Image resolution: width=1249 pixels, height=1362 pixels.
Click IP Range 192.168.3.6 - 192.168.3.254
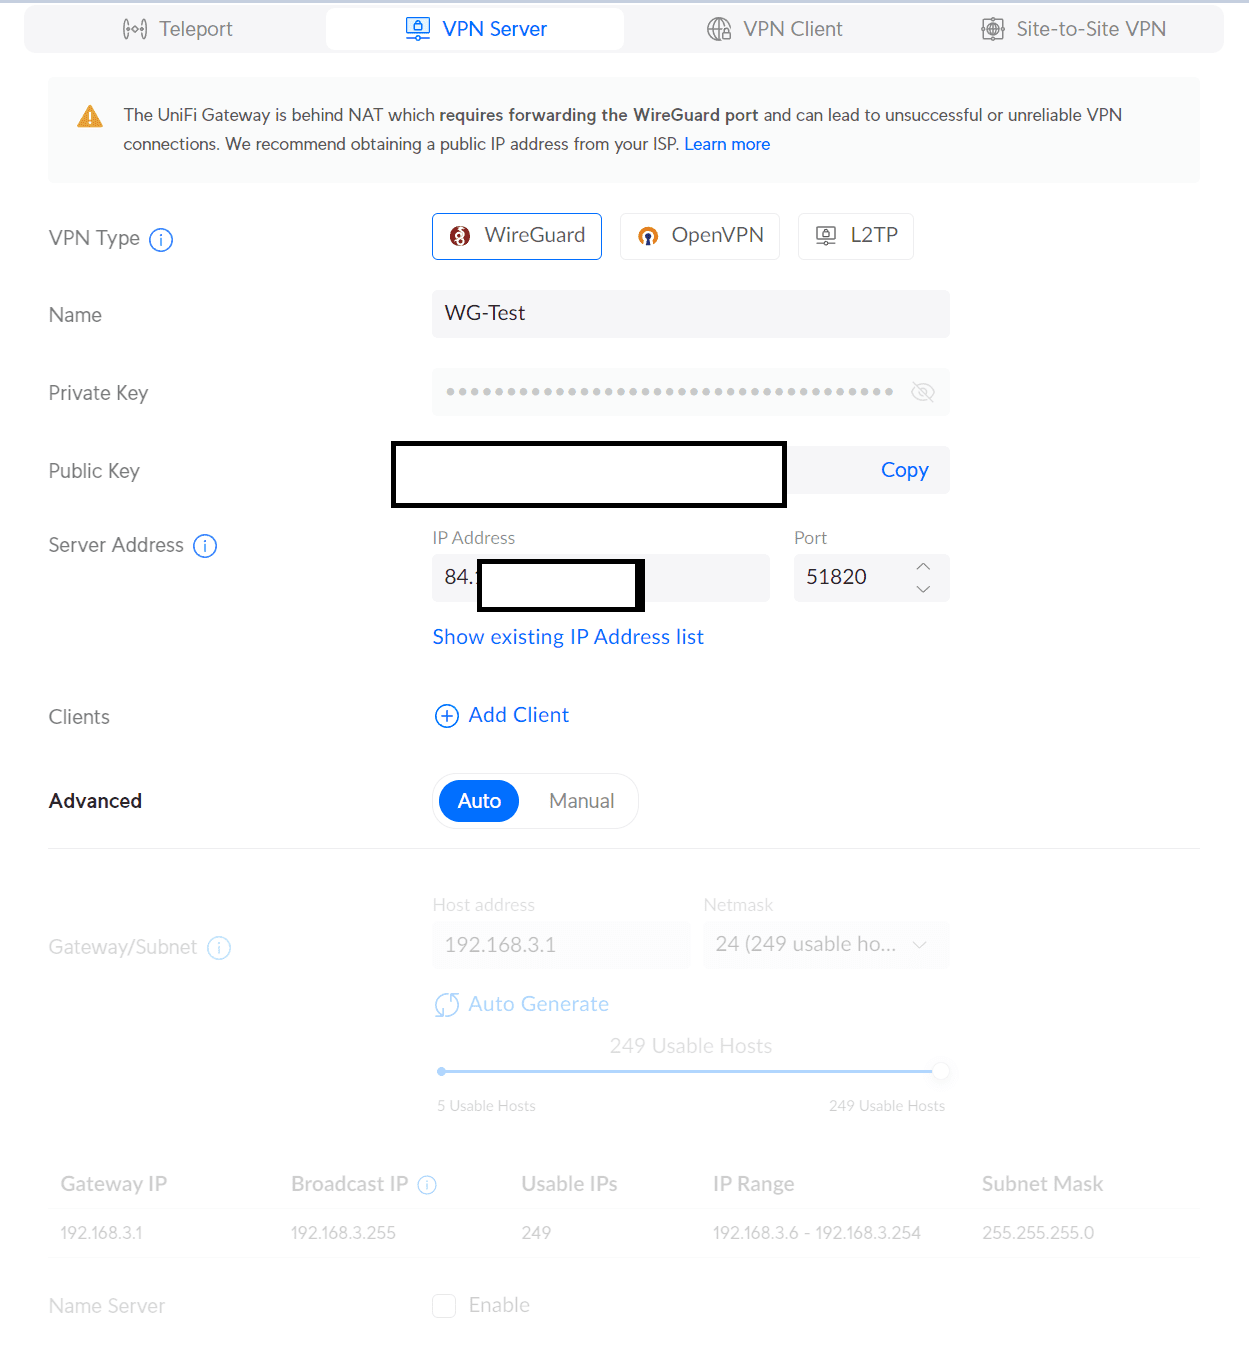(817, 1233)
